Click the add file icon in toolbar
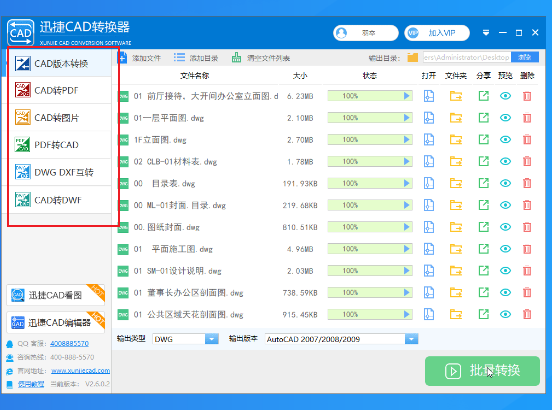Image resolution: width=552 pixels, height=410 pixels. pos(122,58)
